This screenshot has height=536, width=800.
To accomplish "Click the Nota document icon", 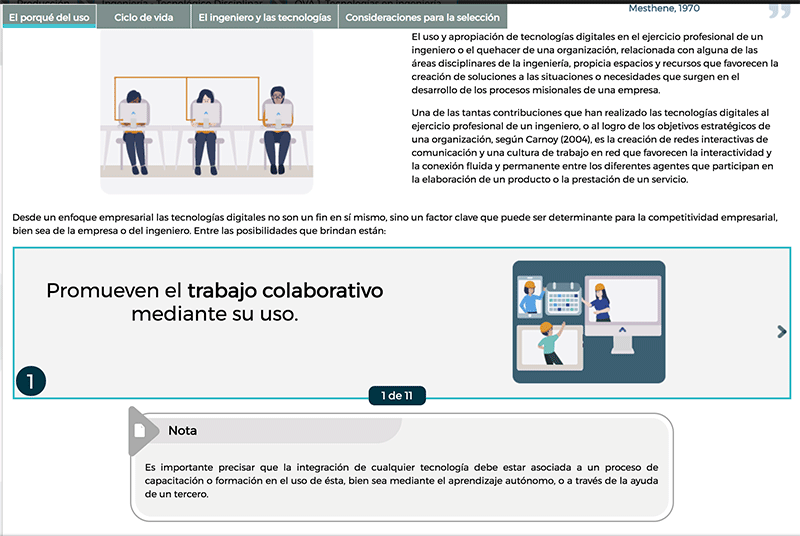I will point(141,430).
